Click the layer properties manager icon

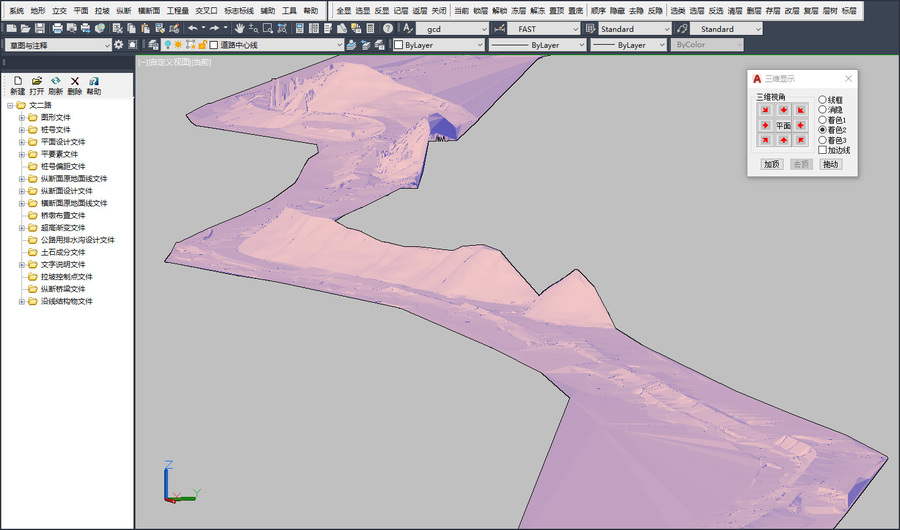153,44
